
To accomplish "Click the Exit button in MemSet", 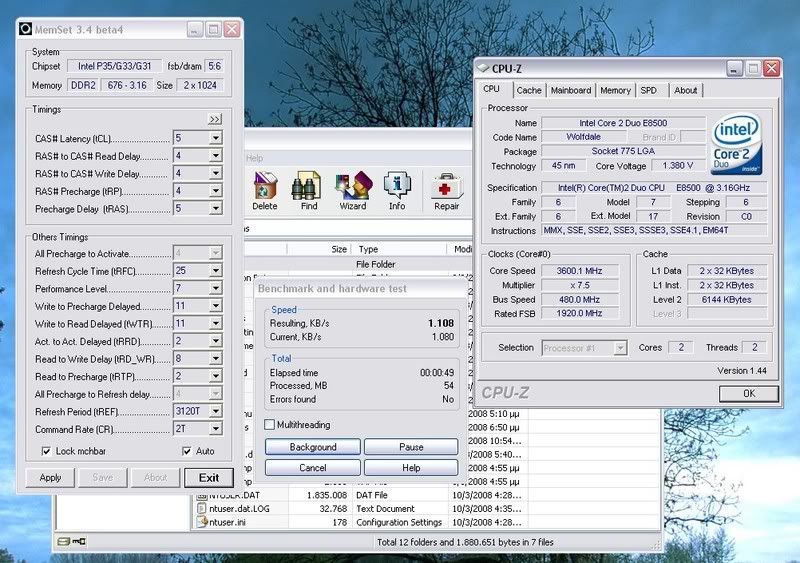I will 209,478.
